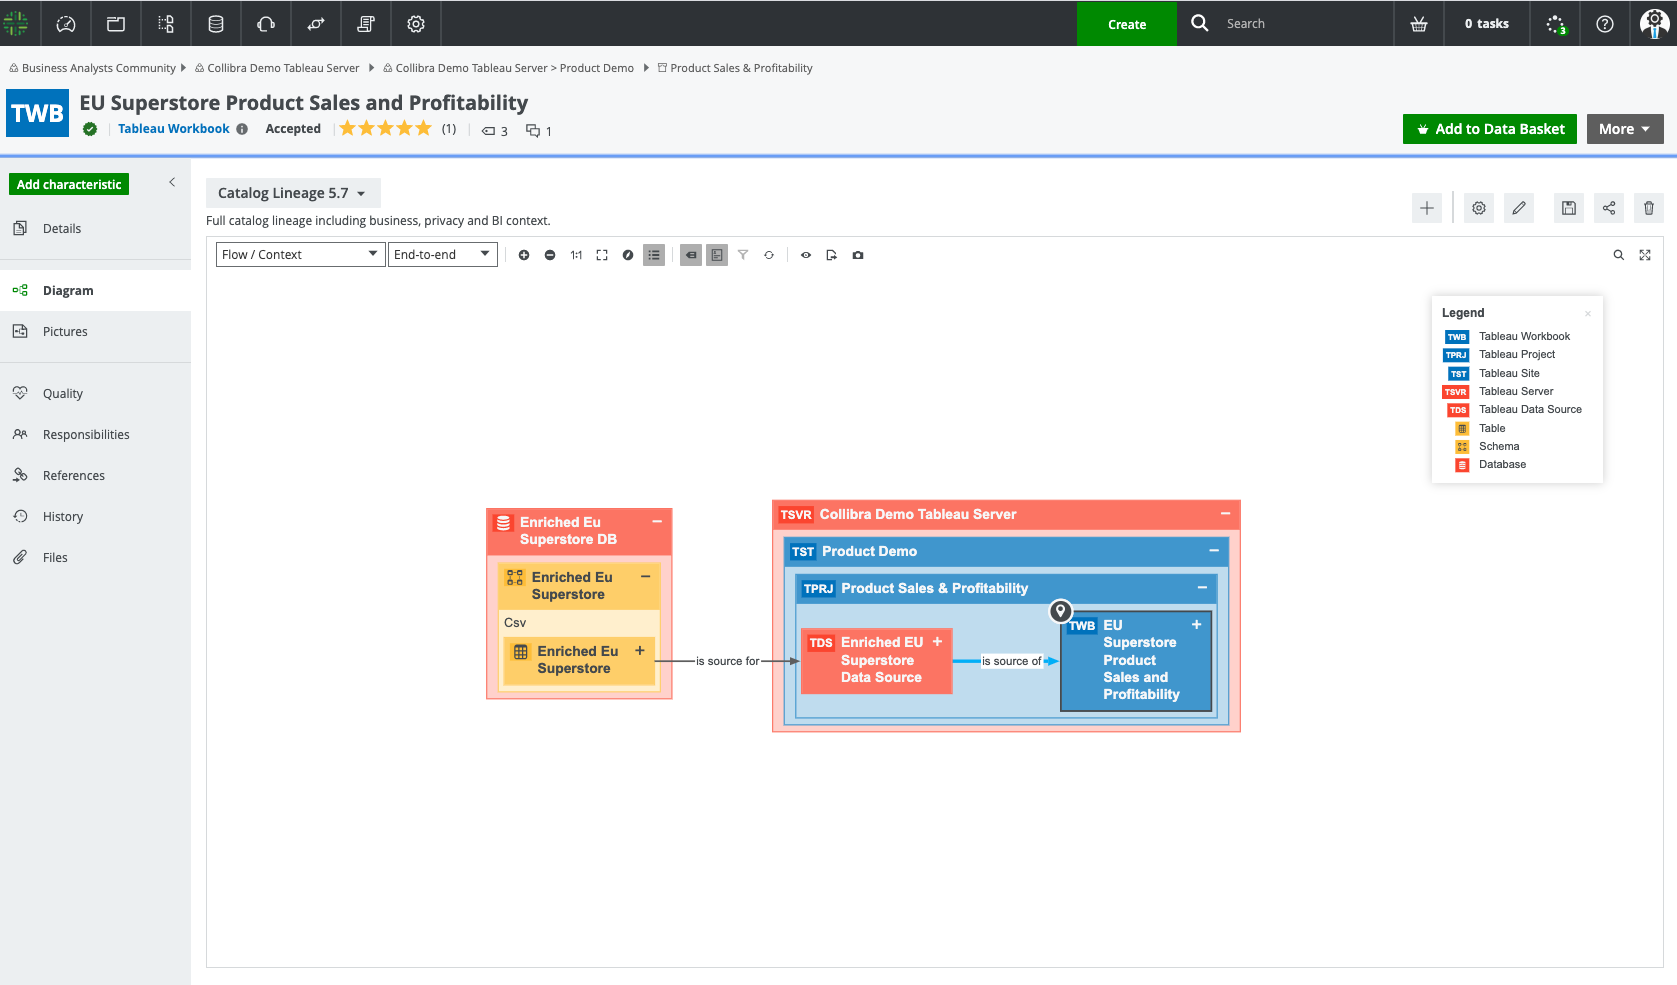1677x985 pixels.
Task: Open the End-to-end dropdown
Action: [x=442, y=255]
